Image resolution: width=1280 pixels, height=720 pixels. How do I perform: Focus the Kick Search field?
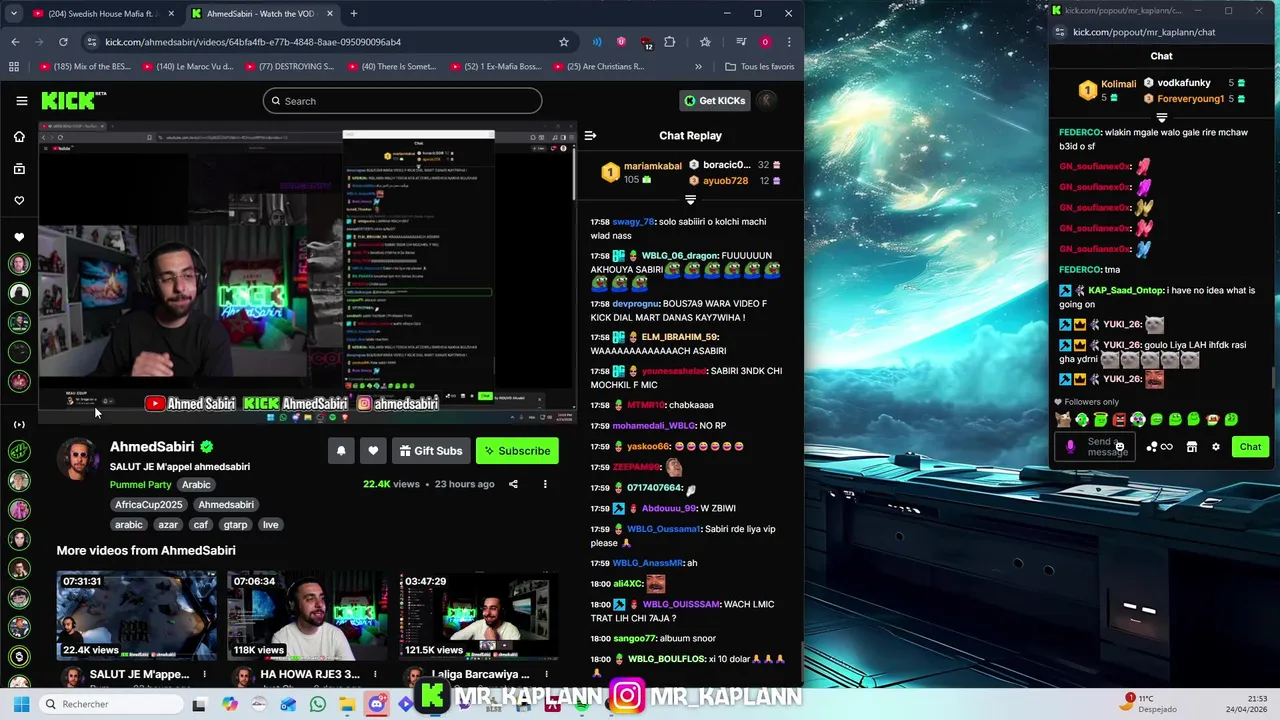[403, 101]
